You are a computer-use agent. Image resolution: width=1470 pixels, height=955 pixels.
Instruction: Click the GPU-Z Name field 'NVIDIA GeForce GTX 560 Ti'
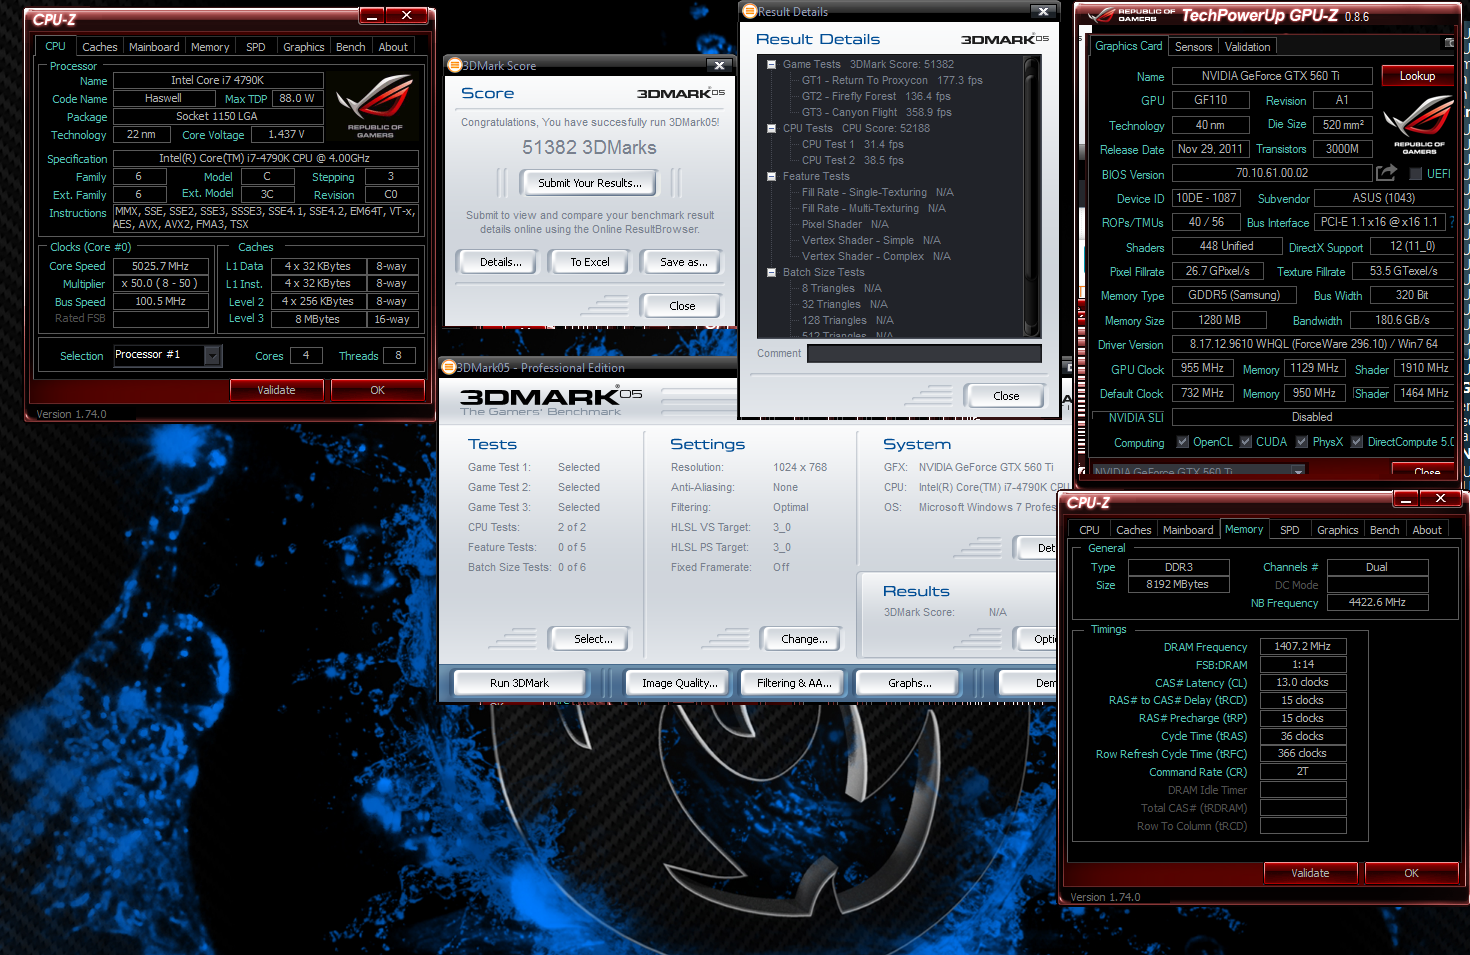[x=1270, y=76]
